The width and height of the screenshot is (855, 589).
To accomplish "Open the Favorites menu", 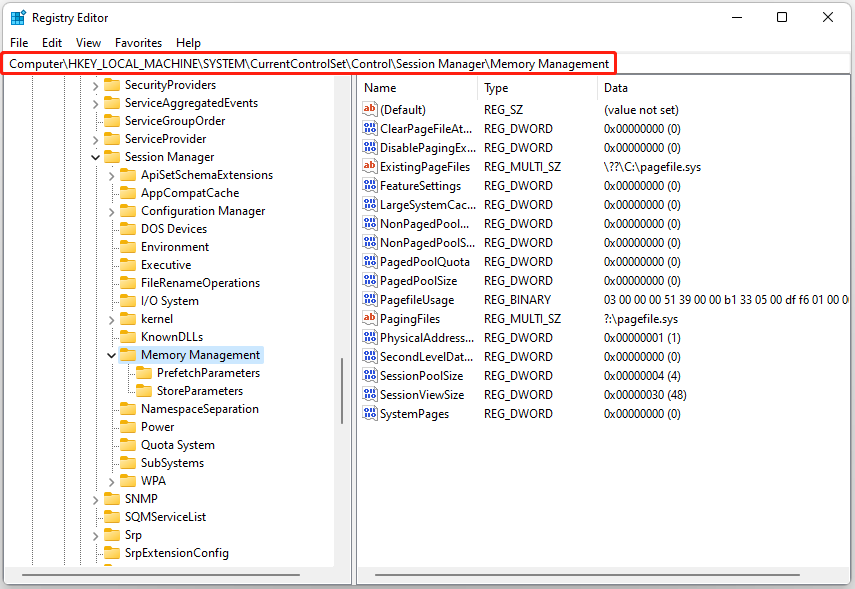I will 139,43.
